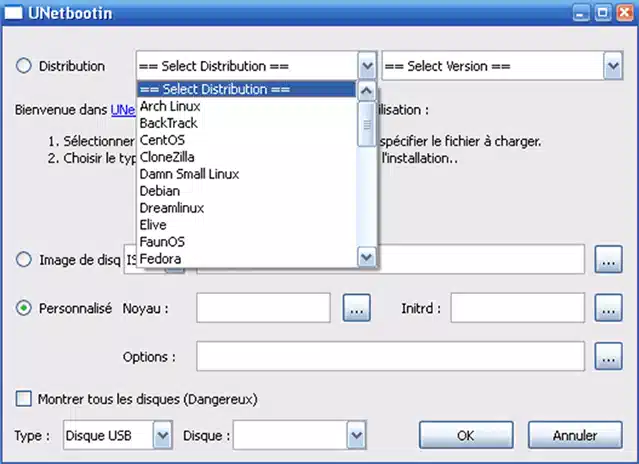Collapse the Select Distribution combo box arrow

pyautogui.click(x=367, y=66)
